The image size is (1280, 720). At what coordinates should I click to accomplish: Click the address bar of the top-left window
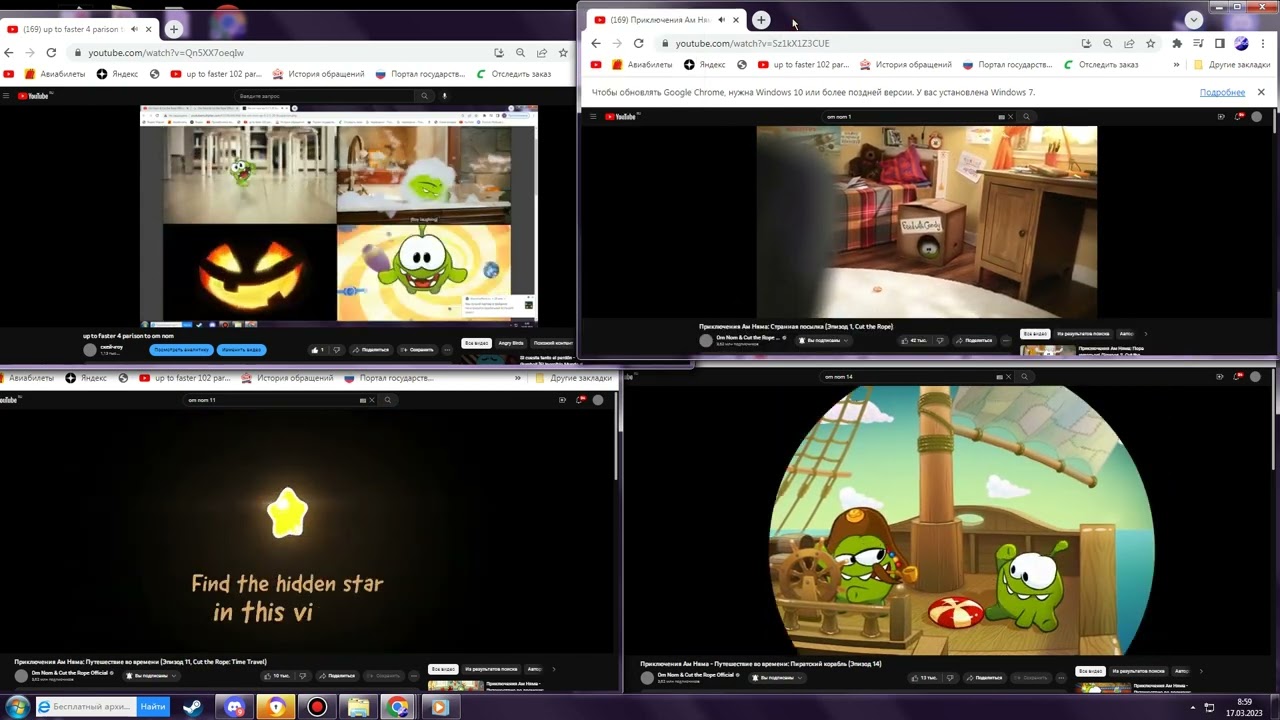tap(280, 52)
